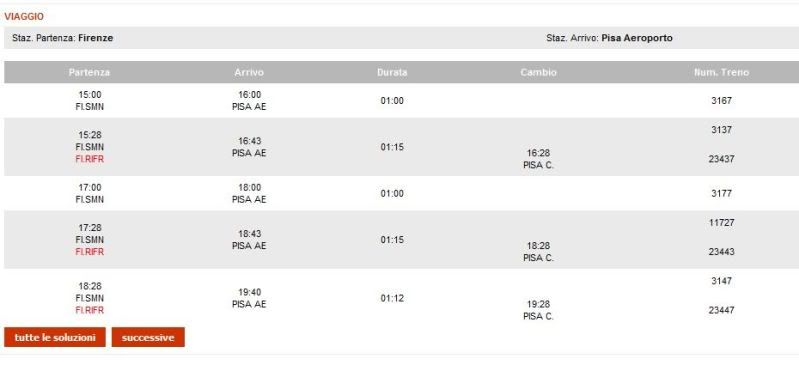
Task: Select train number 3167
Action: 721,101
